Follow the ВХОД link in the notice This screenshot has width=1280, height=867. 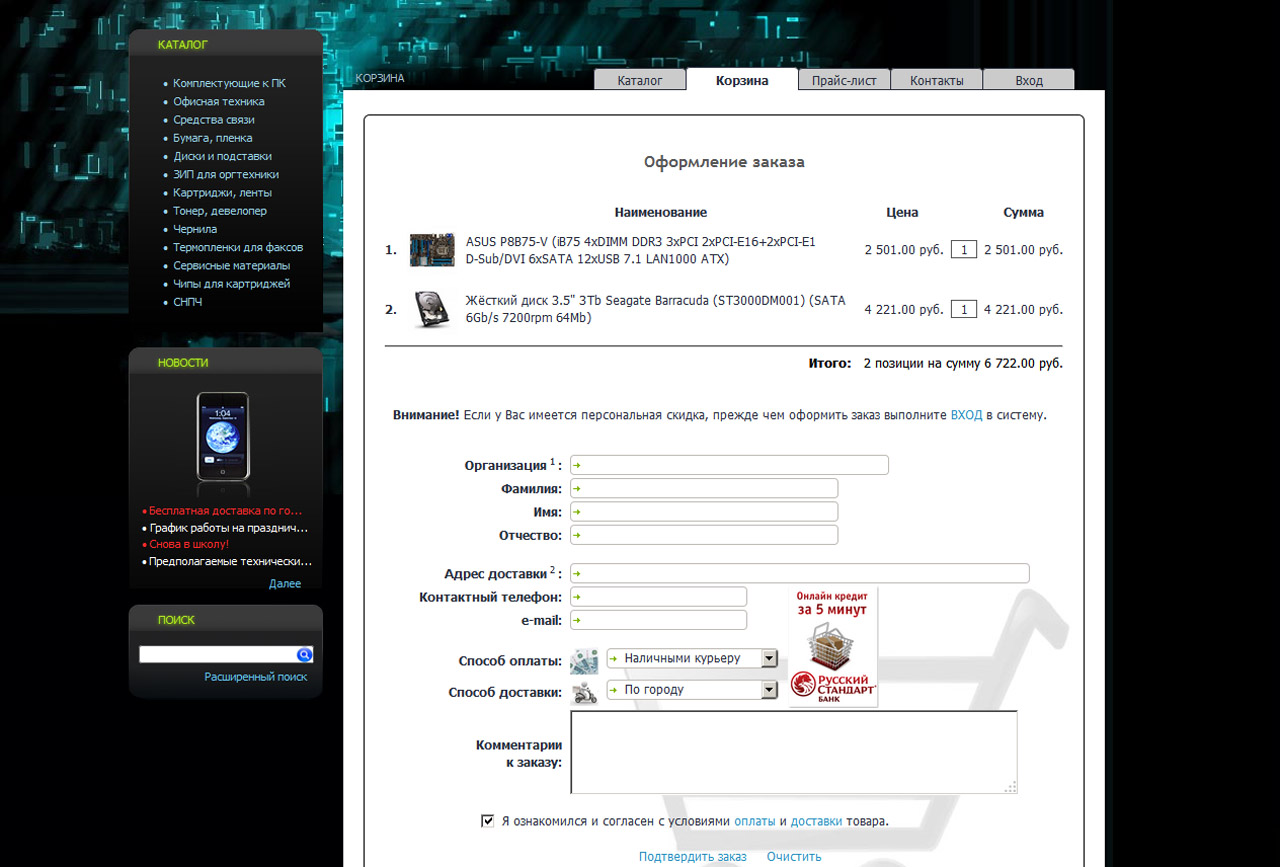point(966,414)
